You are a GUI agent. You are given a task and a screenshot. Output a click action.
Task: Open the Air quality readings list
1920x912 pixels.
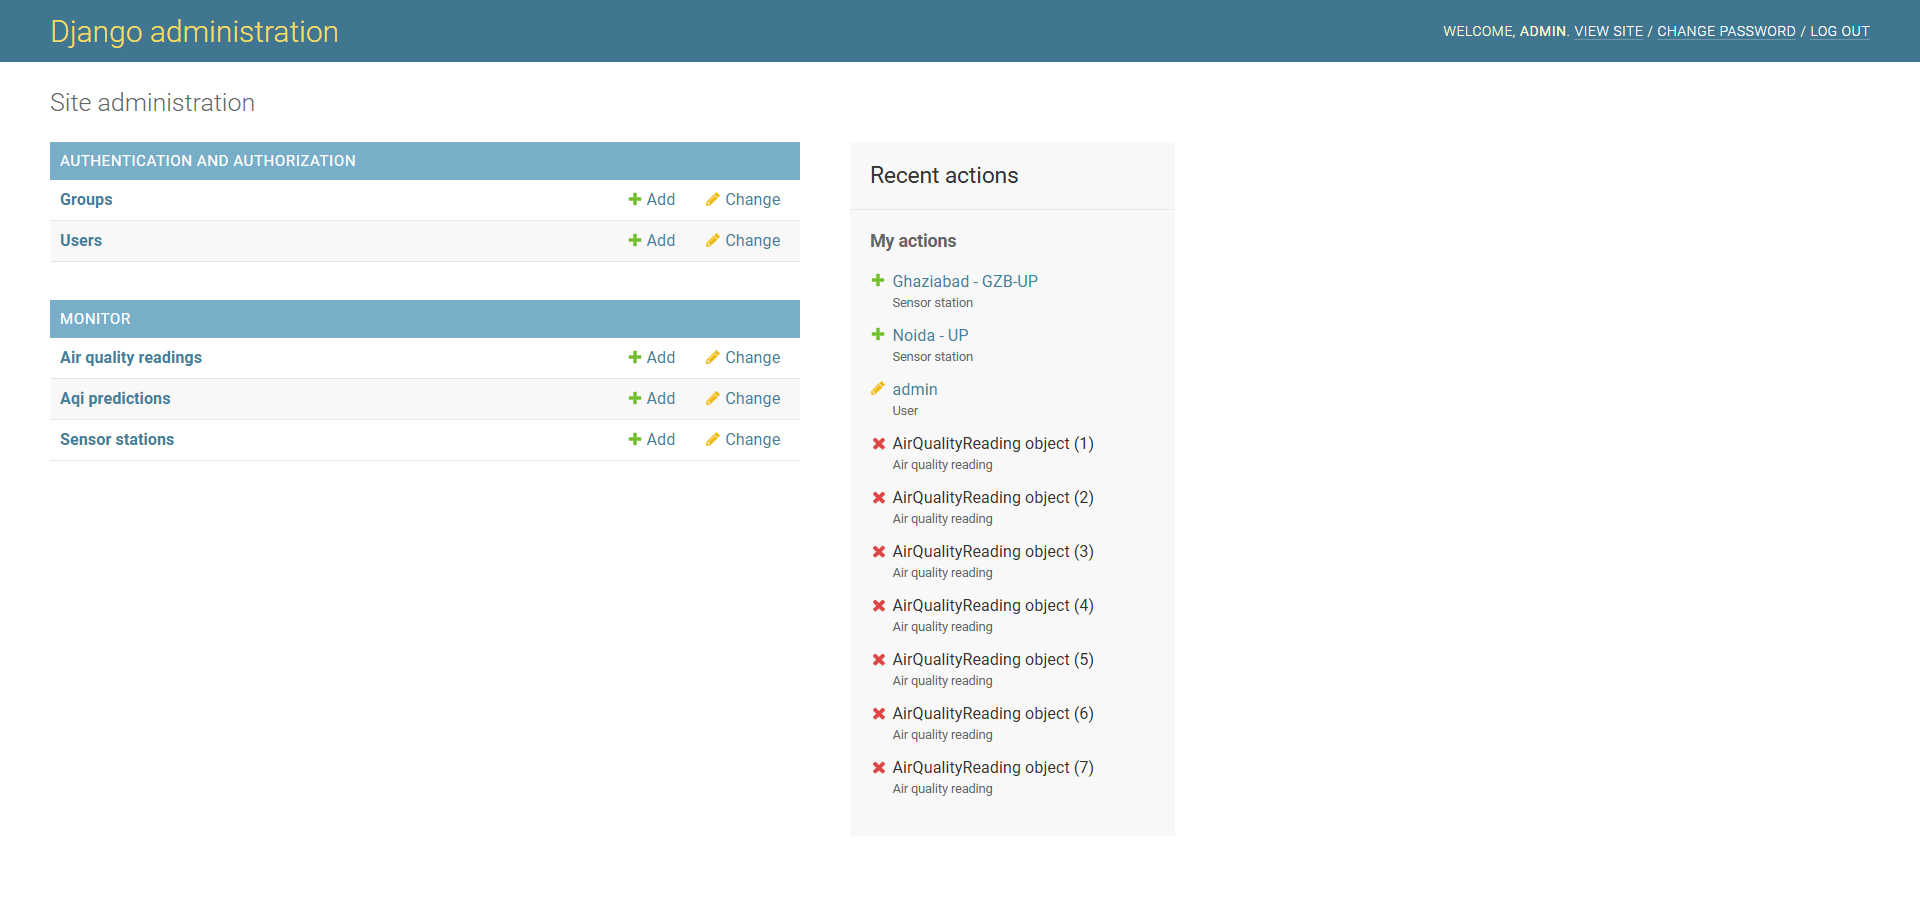tap(131, 358)
